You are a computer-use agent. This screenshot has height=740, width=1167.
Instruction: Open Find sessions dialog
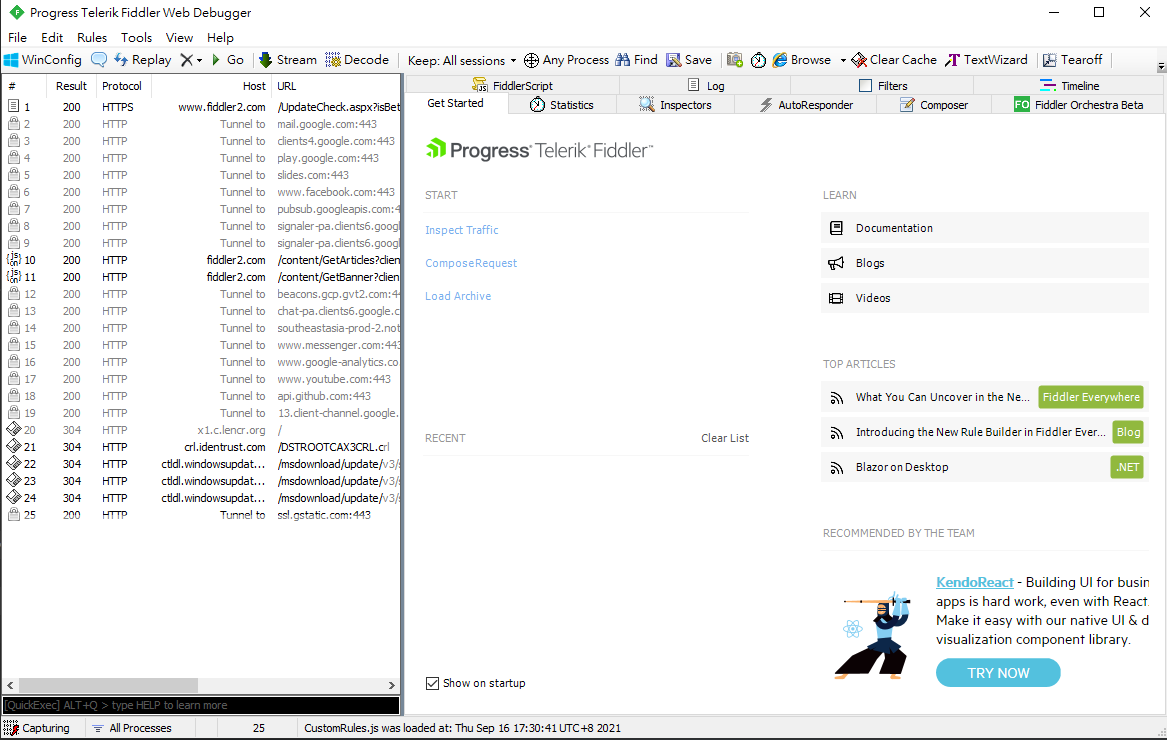click(636, 60)
